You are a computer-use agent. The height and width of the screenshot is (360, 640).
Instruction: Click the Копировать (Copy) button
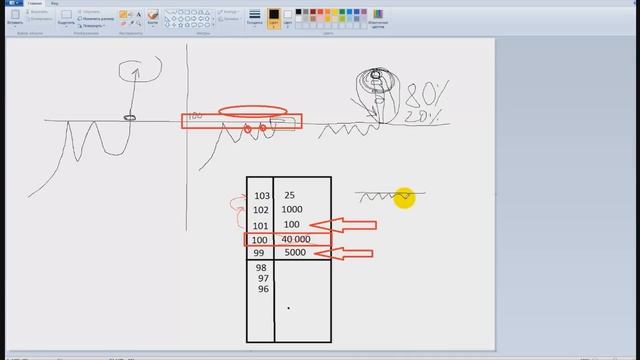pyautogui.click(x=39, y=19)
